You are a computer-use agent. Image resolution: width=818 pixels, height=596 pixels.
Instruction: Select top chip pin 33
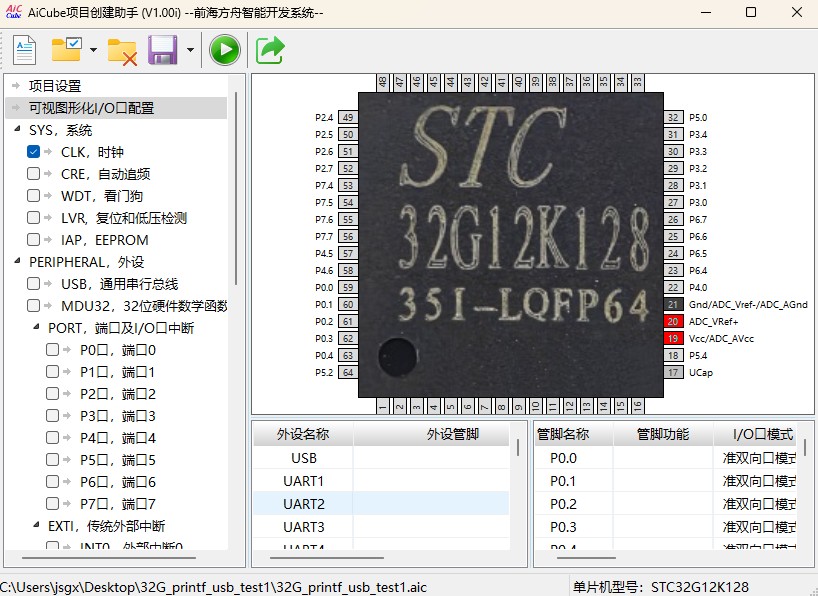637,82
